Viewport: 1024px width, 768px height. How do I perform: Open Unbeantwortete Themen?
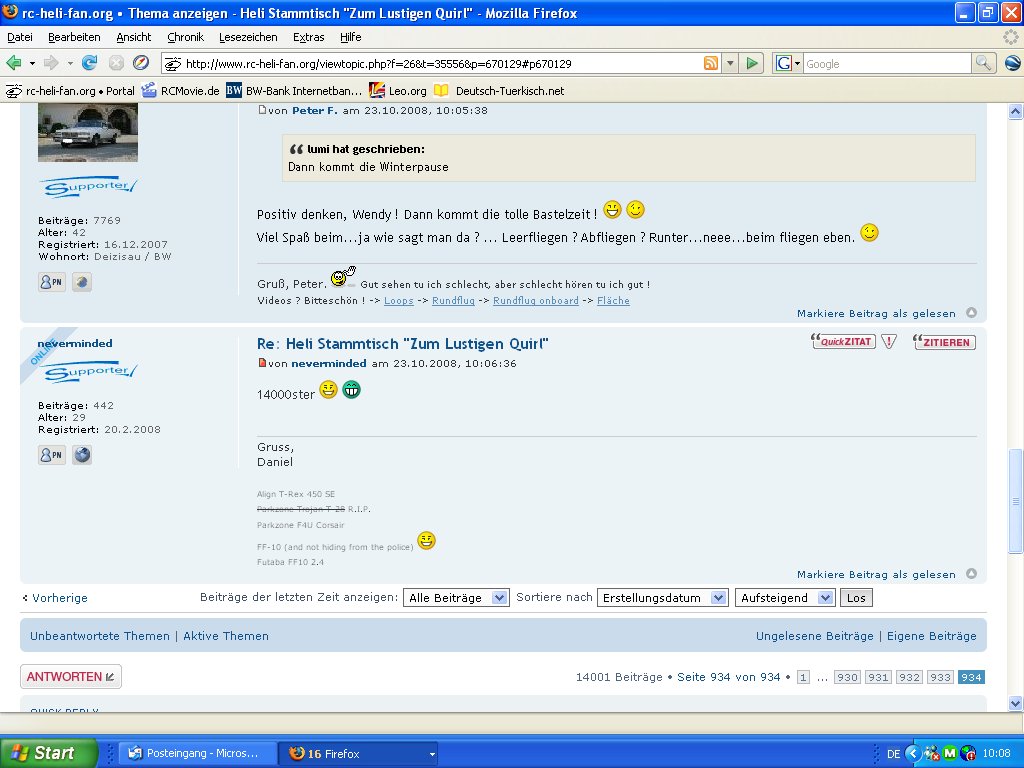tap(100, 636)
